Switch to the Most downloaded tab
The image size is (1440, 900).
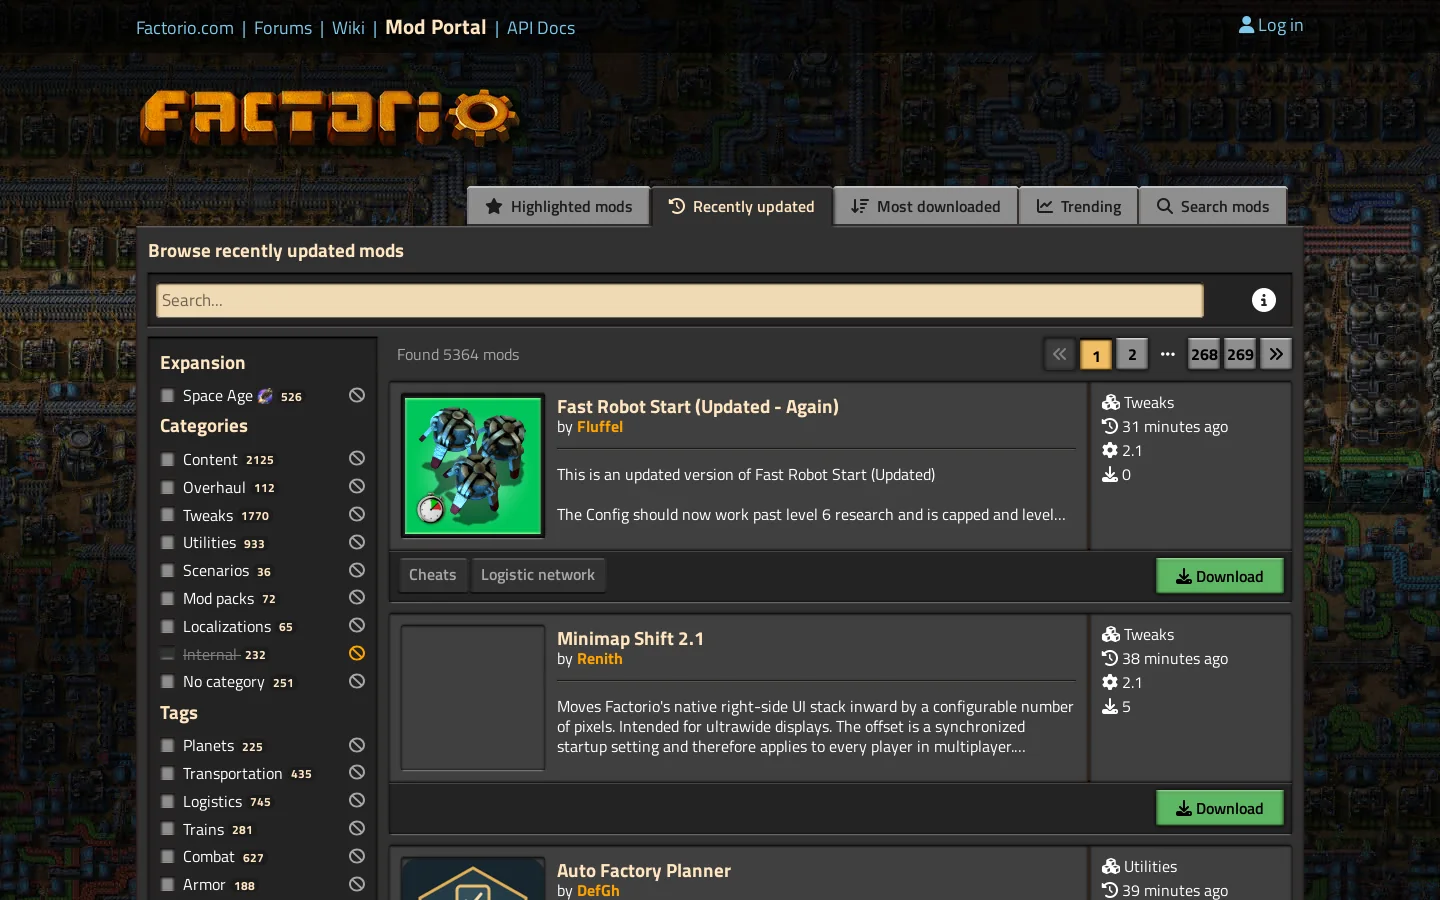point(926,206)
